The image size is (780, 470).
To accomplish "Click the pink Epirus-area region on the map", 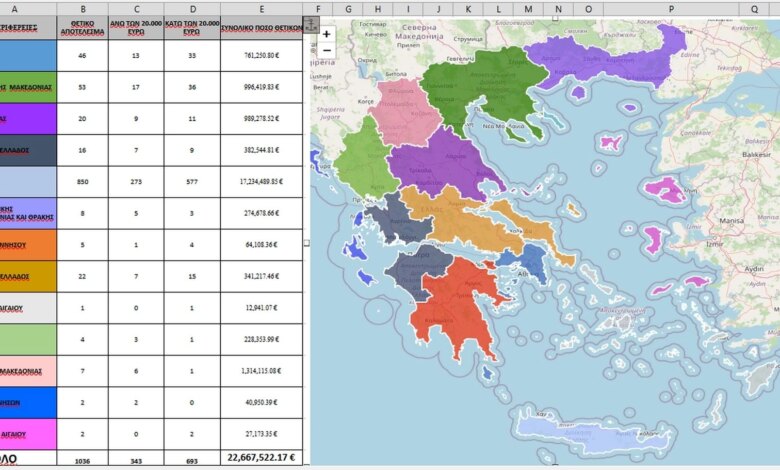I will click(403, 112).
